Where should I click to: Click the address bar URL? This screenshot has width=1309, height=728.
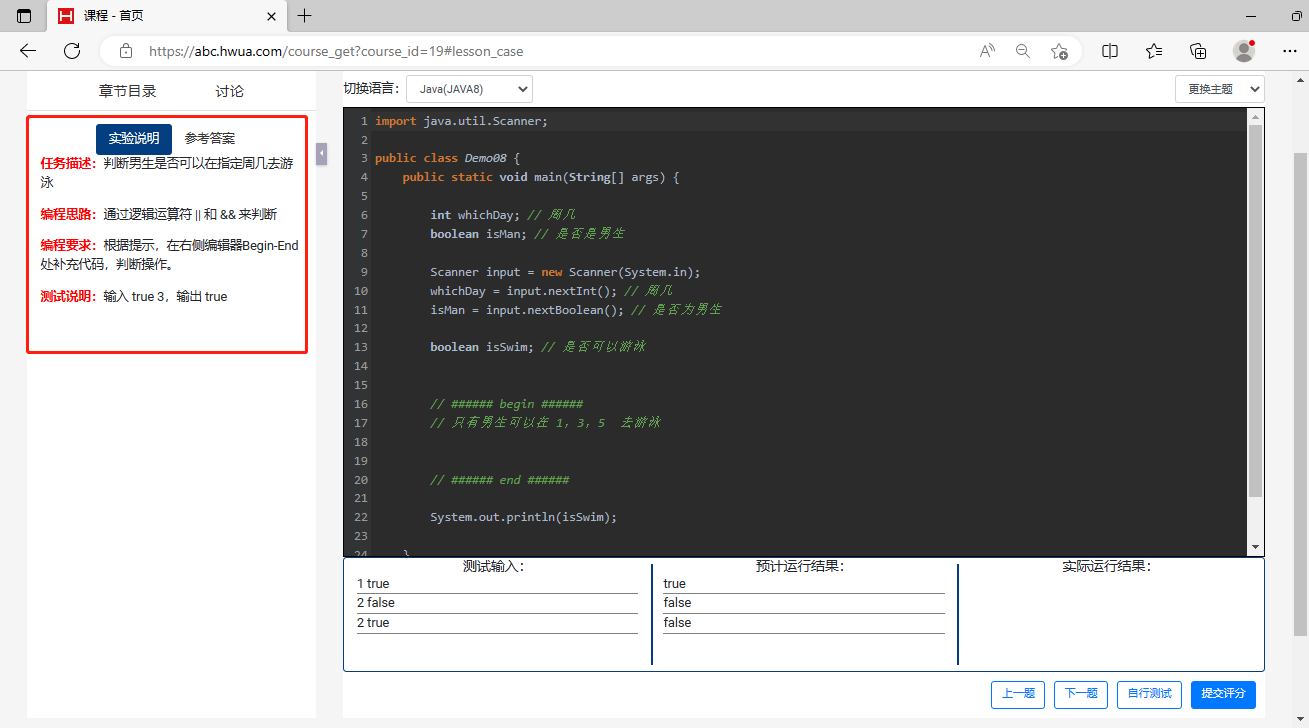[x=336, y=51]
